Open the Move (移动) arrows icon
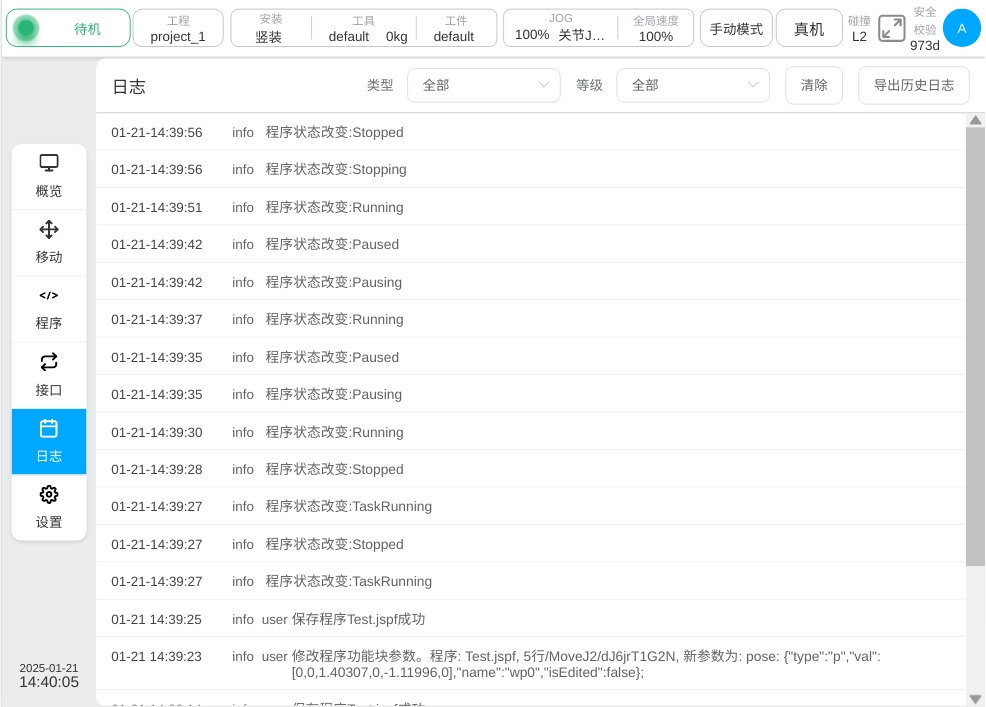This screenshot has width=986, height=707. [49, 230]
